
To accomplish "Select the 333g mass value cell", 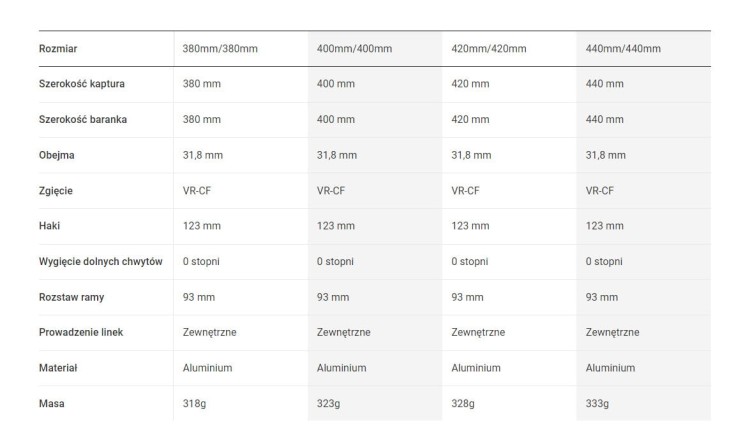I will 597,403.
